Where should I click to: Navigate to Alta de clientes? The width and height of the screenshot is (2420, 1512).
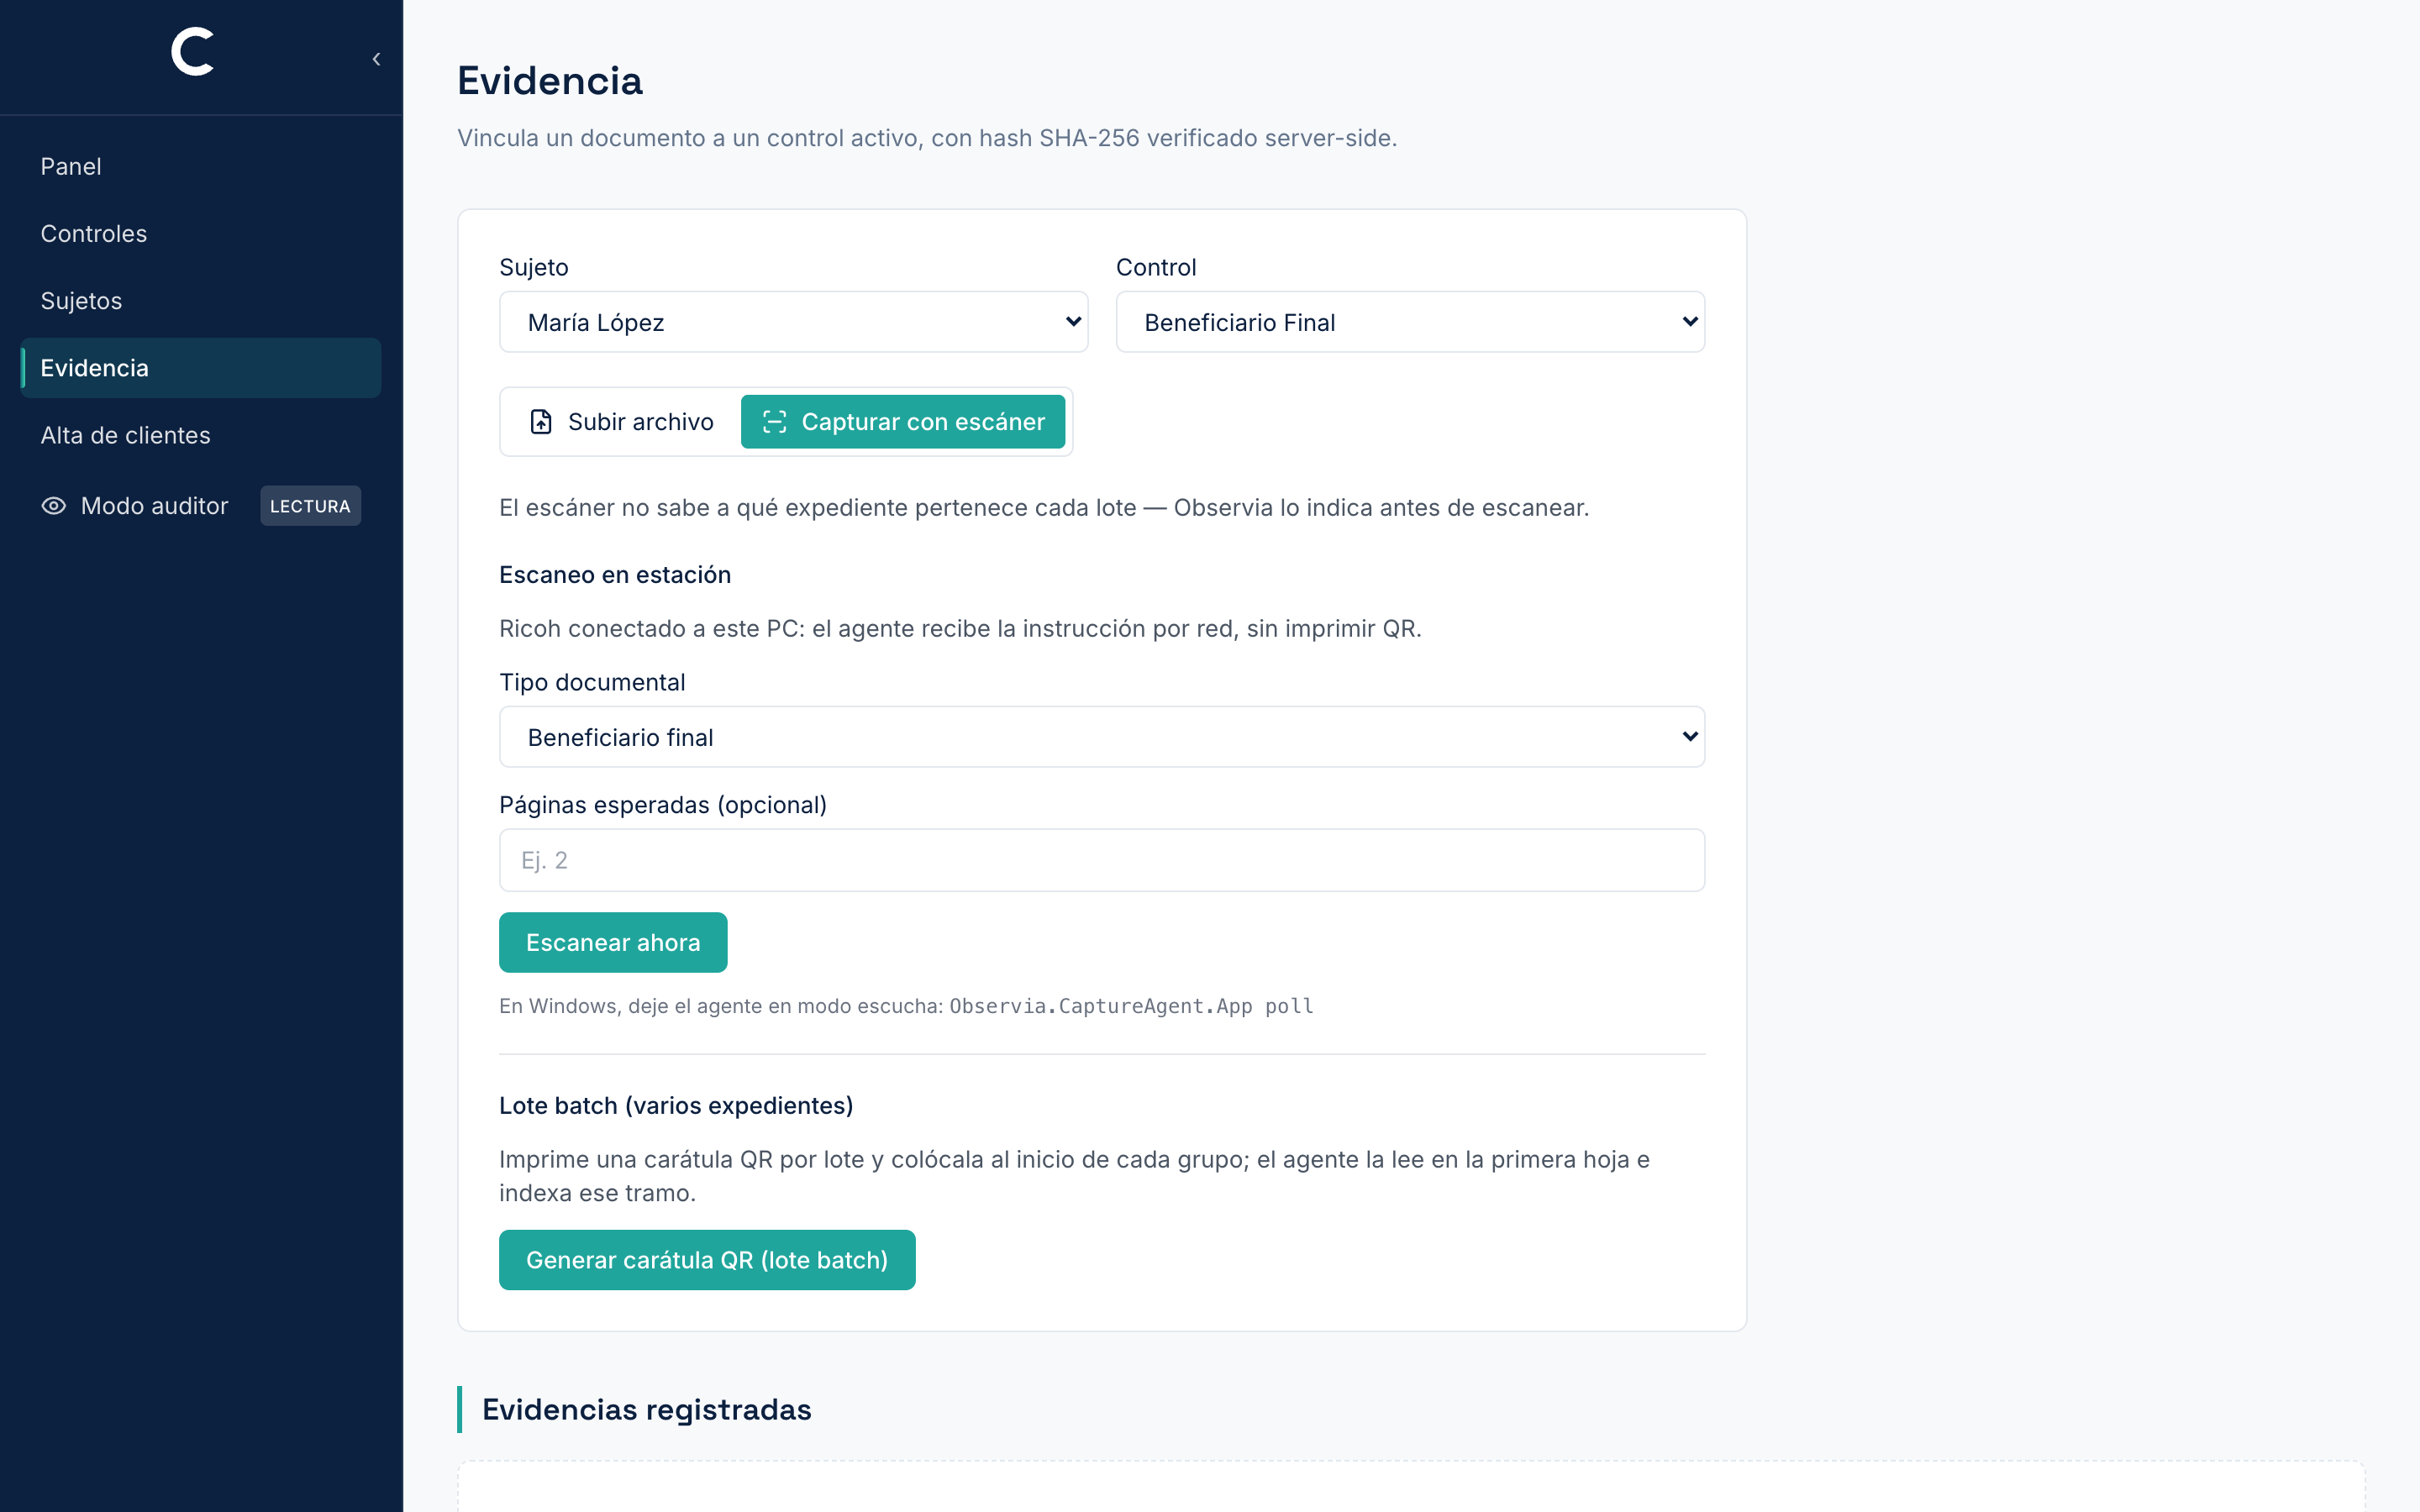[x=200, y=435]
